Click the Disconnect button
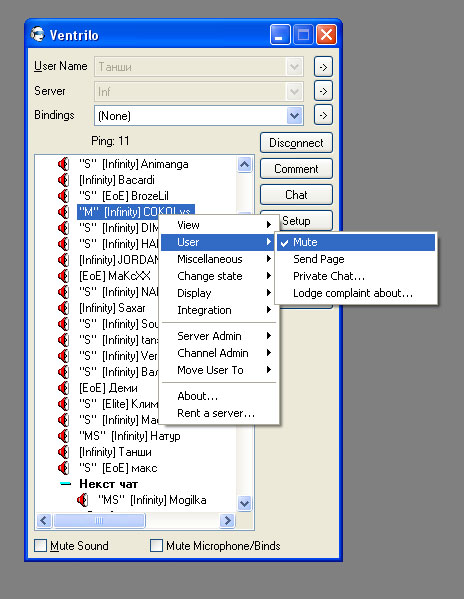The image size is (464, 599). coord(296,143)
